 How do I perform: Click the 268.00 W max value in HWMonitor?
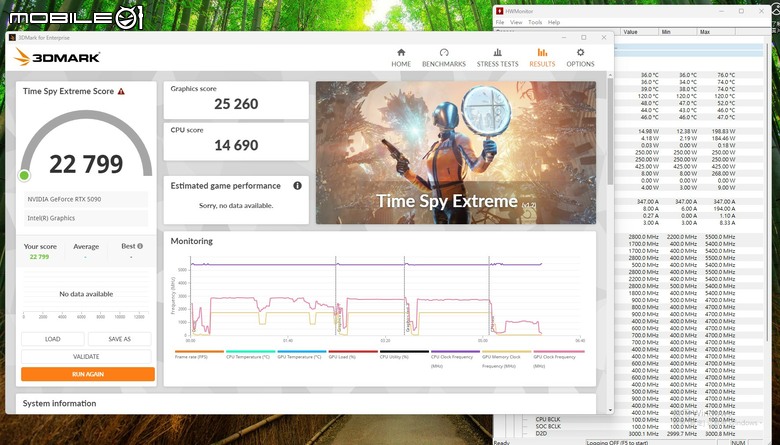coord(724,174)
